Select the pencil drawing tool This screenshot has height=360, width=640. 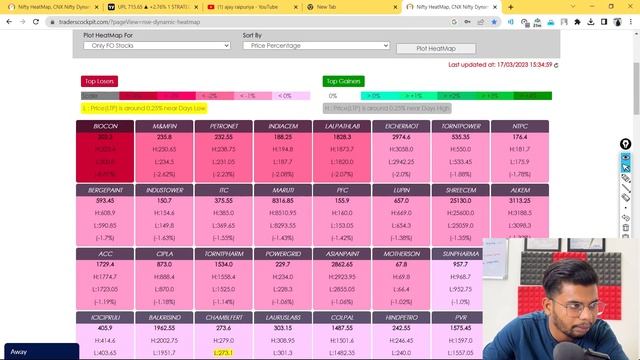pos(625,178)
